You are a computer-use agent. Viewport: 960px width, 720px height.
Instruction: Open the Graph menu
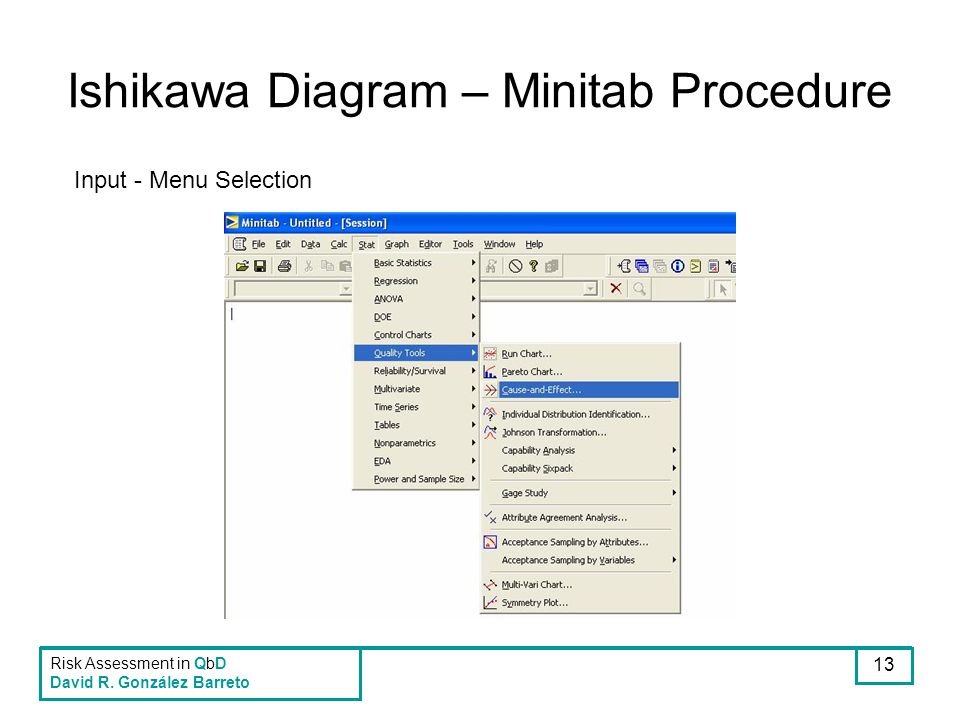(x=397, y=244)
